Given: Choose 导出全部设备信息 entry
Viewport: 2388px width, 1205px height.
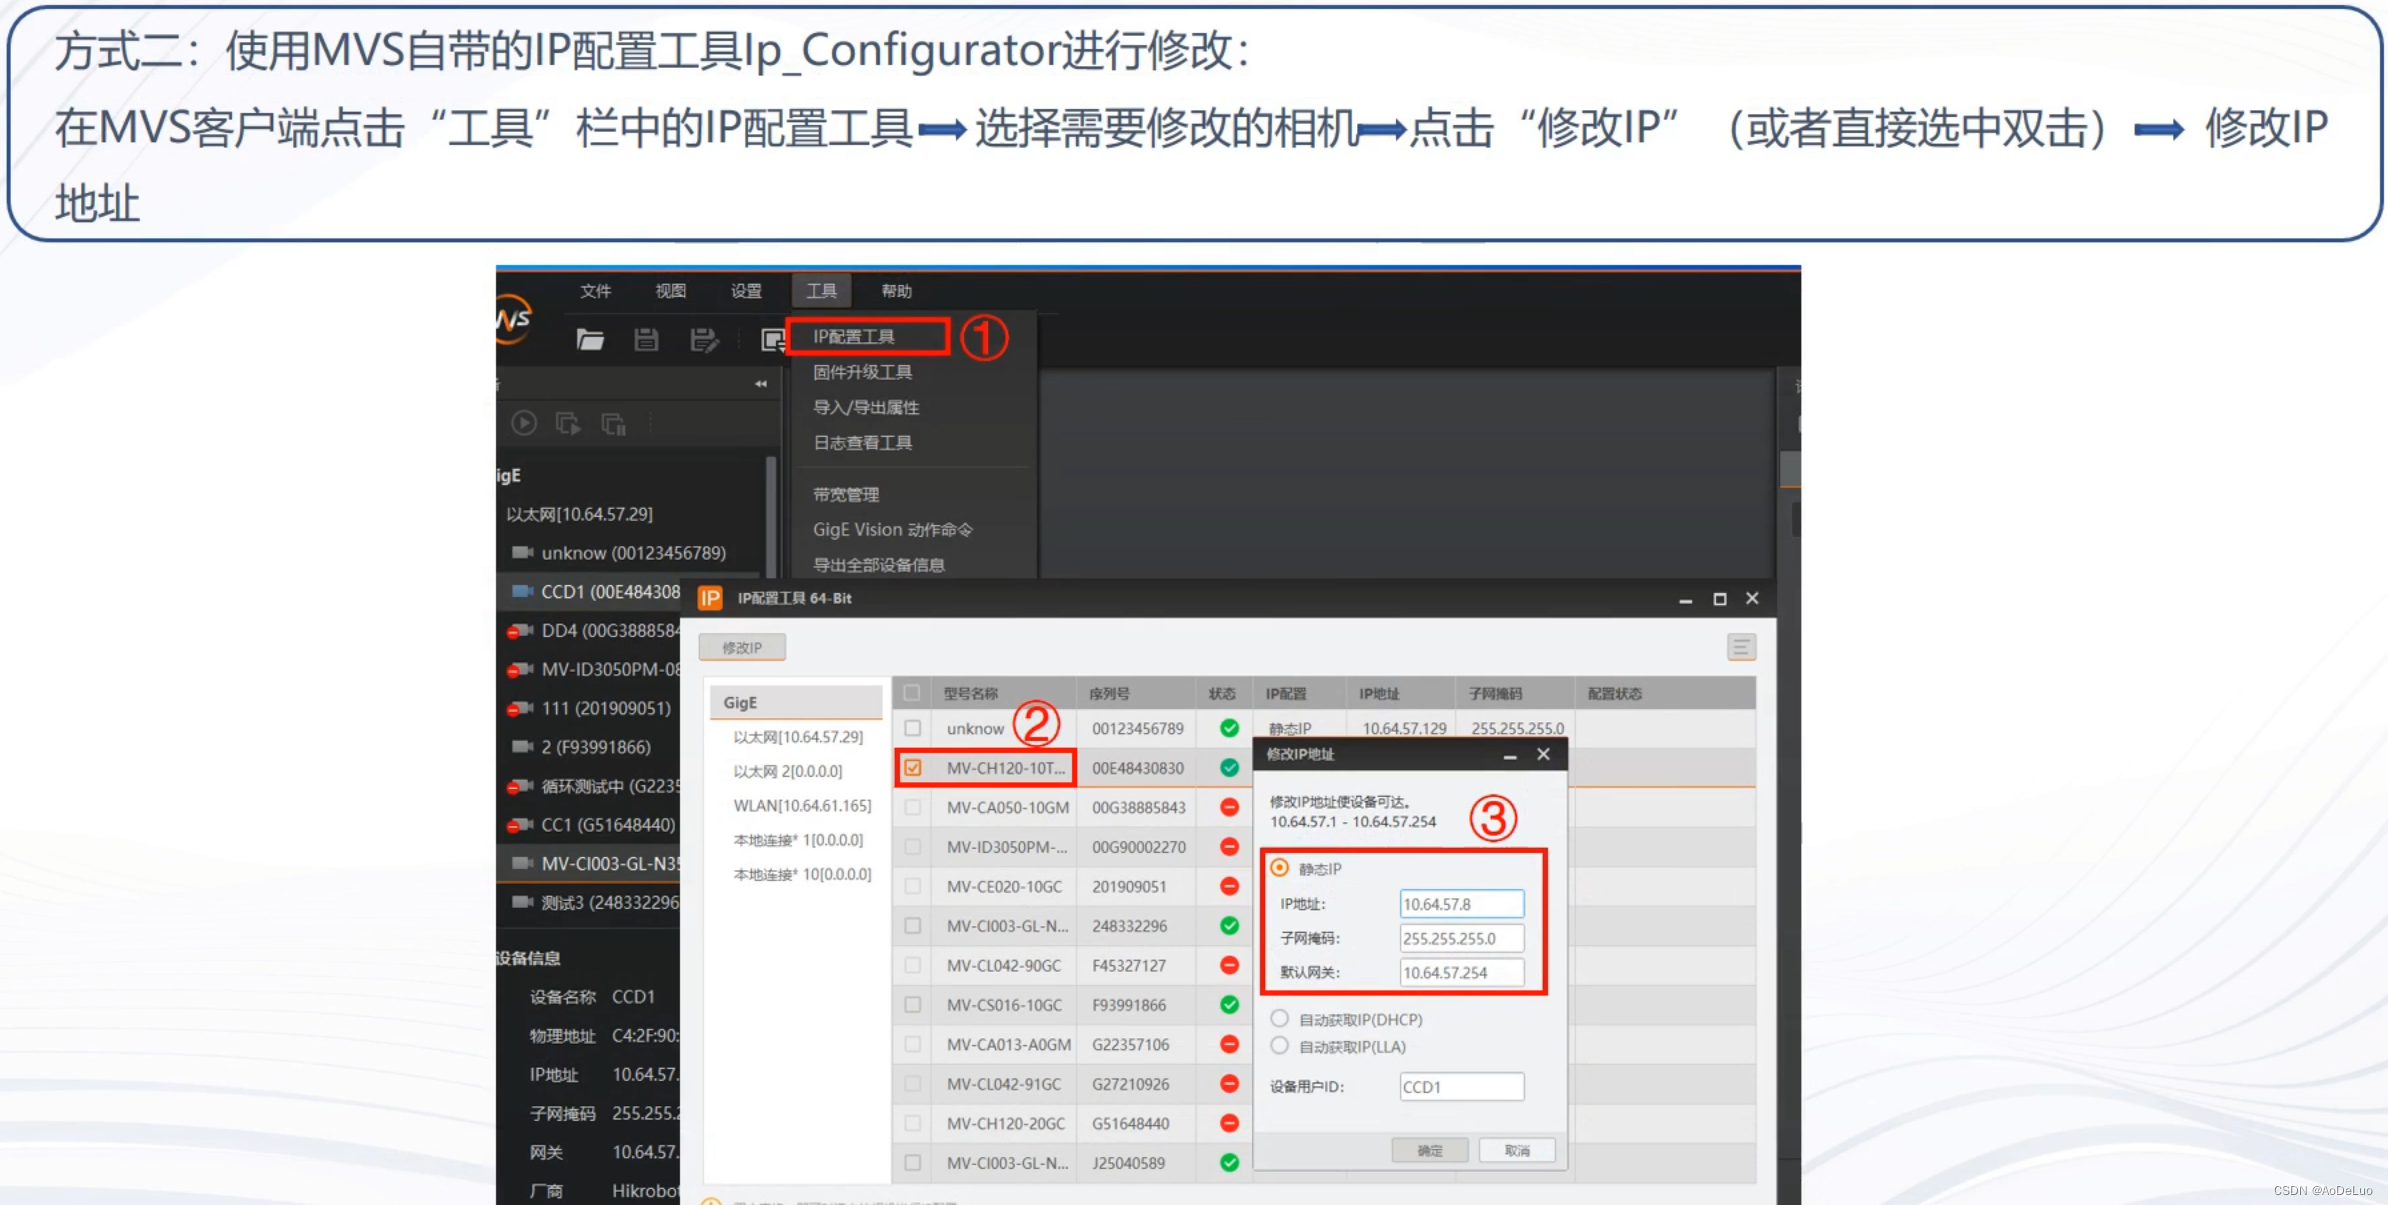Looking at the screenshot, I should pyautogui.click(x=878, y=565).
